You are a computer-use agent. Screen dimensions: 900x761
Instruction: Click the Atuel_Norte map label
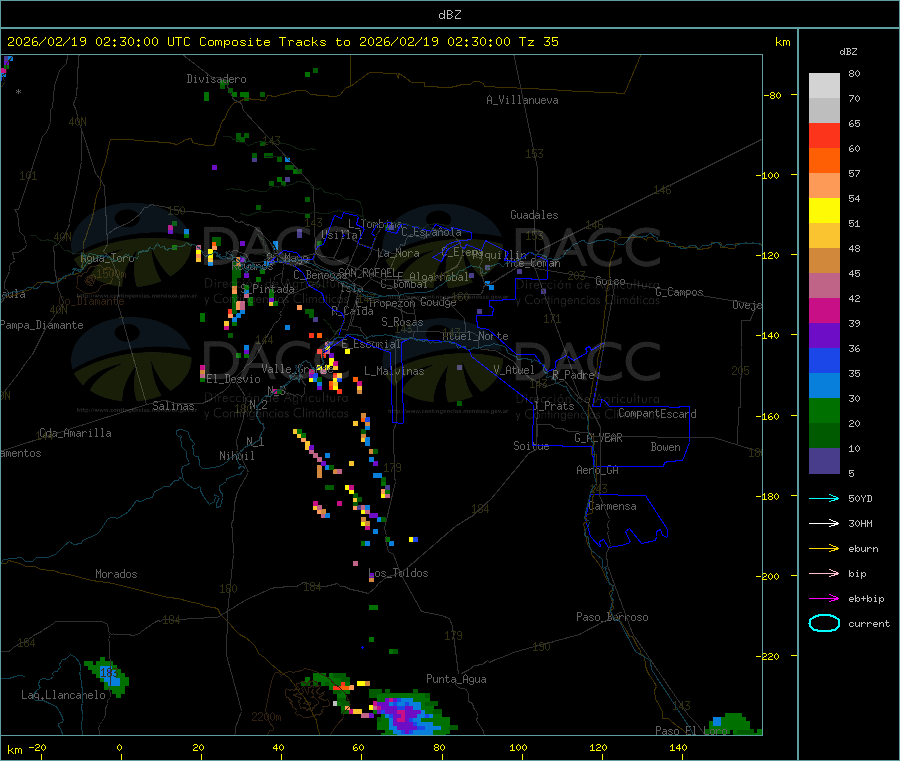coord(475,336)
